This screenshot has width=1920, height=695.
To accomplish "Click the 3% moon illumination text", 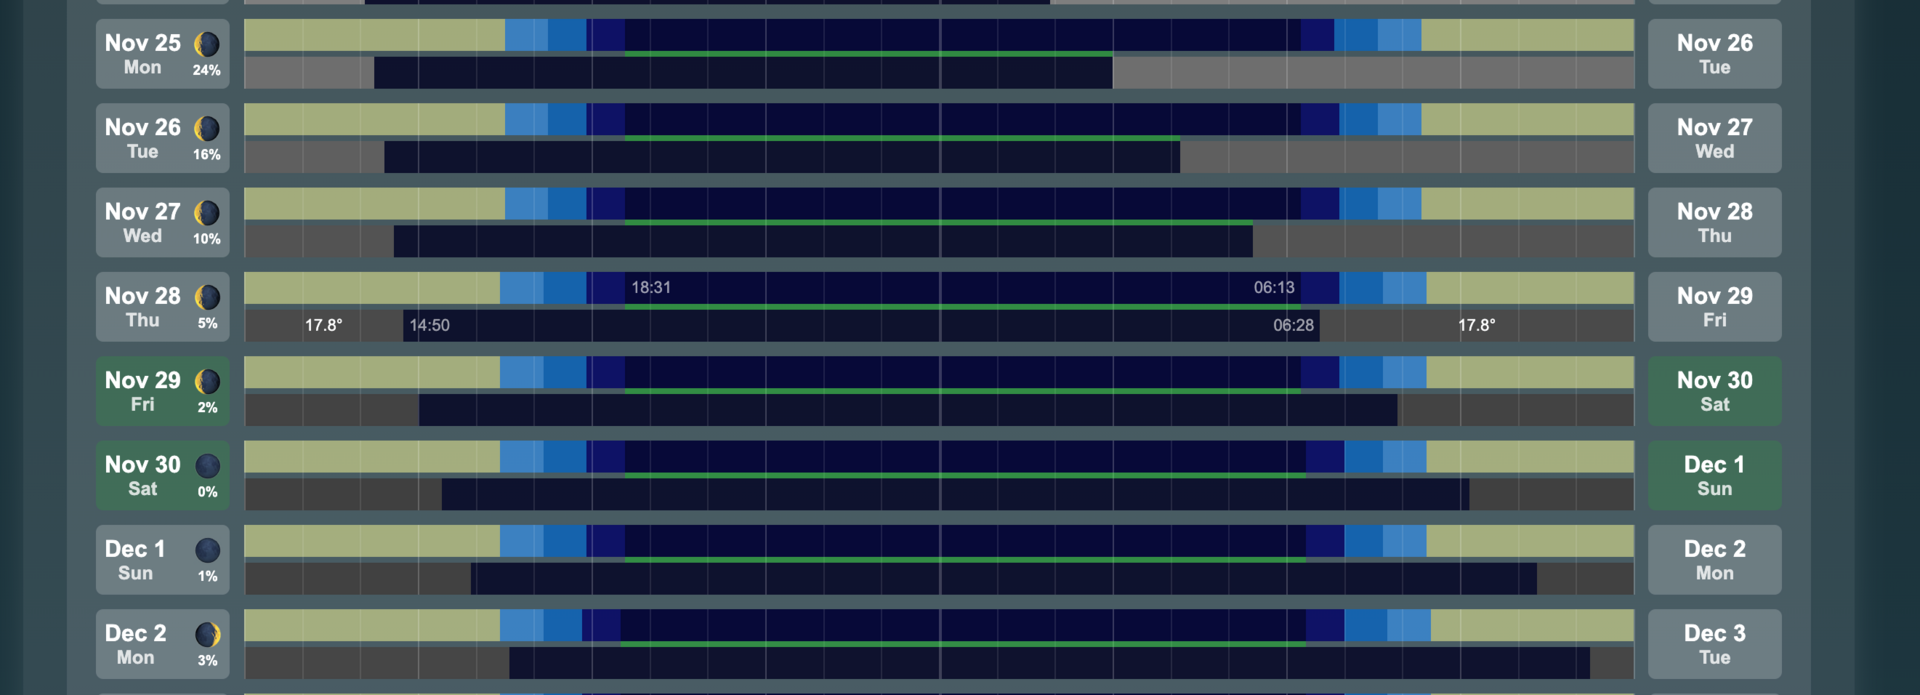I will [x=207, y=661].
